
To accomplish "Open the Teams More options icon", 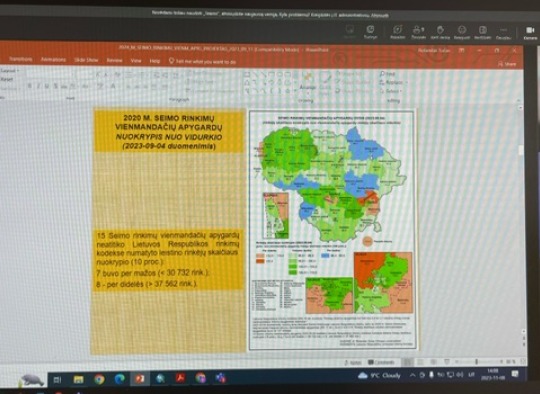I will [x=503, y=32].
